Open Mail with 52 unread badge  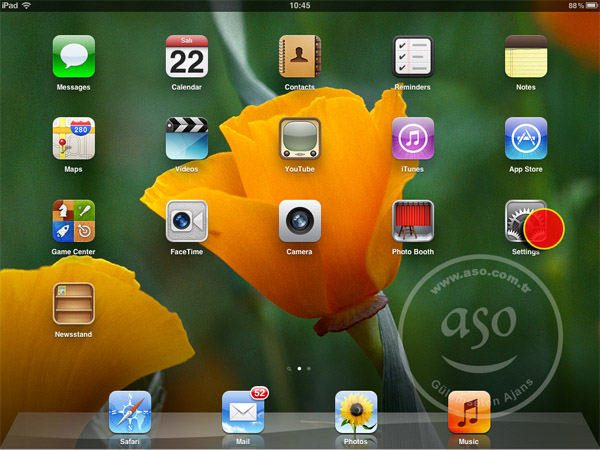[243, 412]
